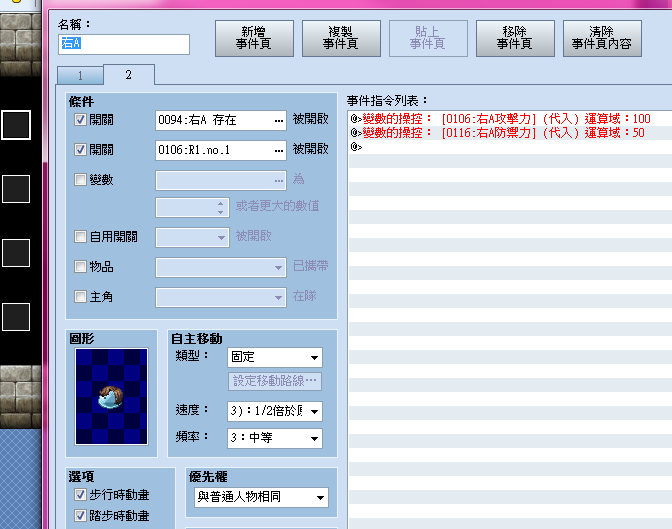The image size is (672, 529).
Task: Click the 清除事件頁內容 button
Action: point(602,38)
